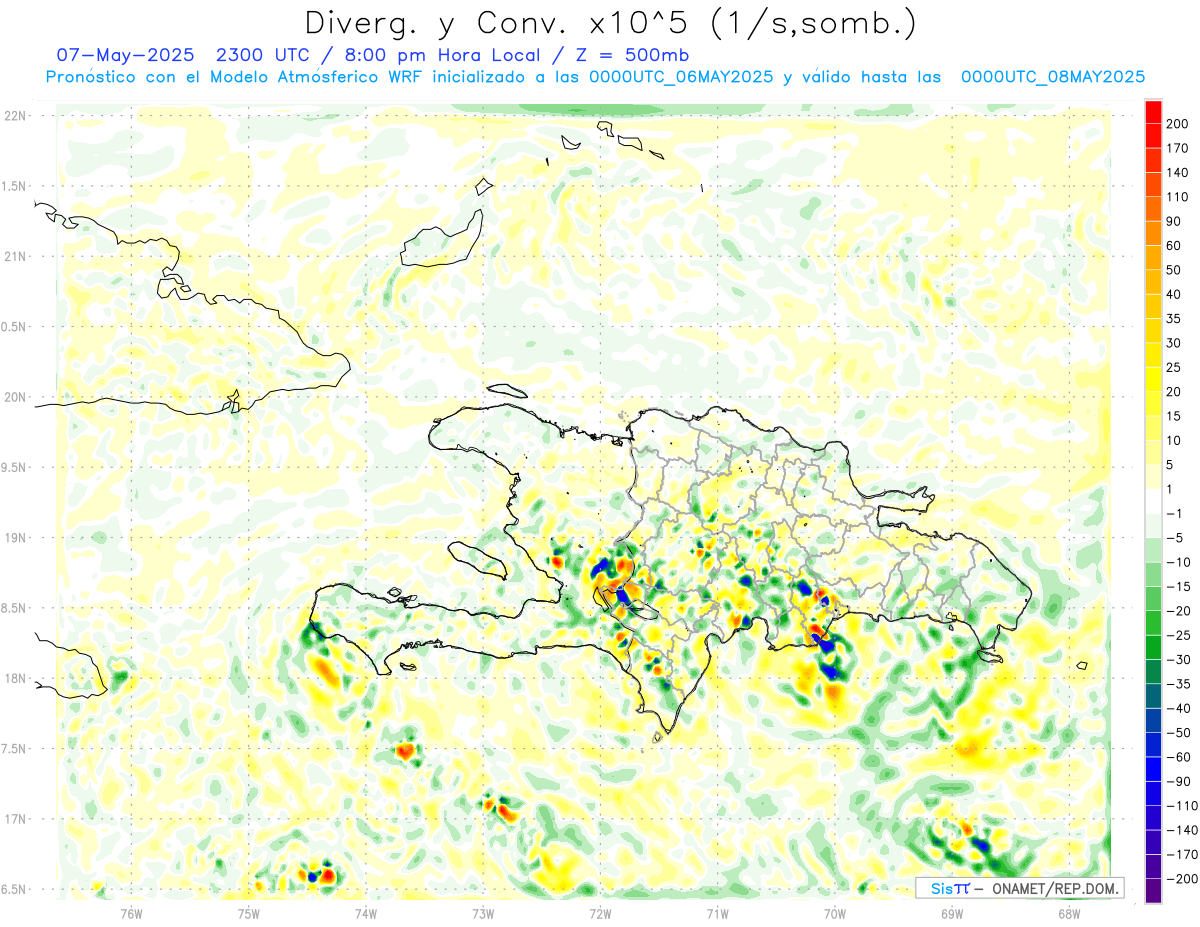Click the '18N' latitude label

click(x=14, y=678)
